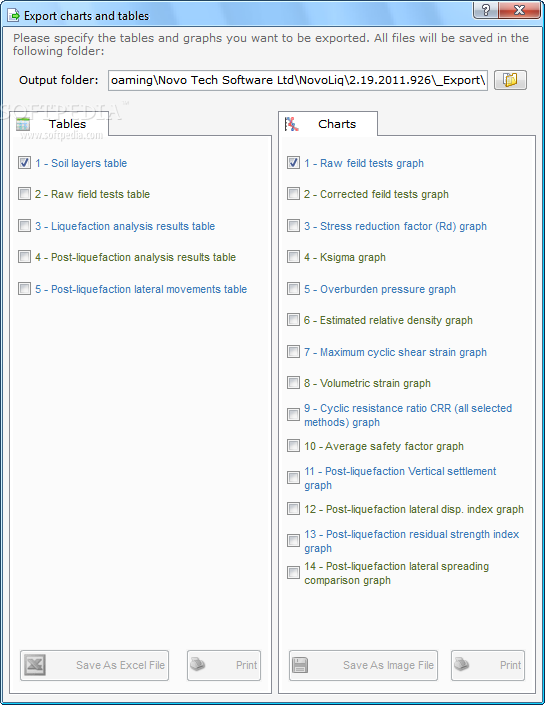The image size is (545, 705).
Task: Tick the Ksigma graph checkbox
Action: tap(293, 257)
